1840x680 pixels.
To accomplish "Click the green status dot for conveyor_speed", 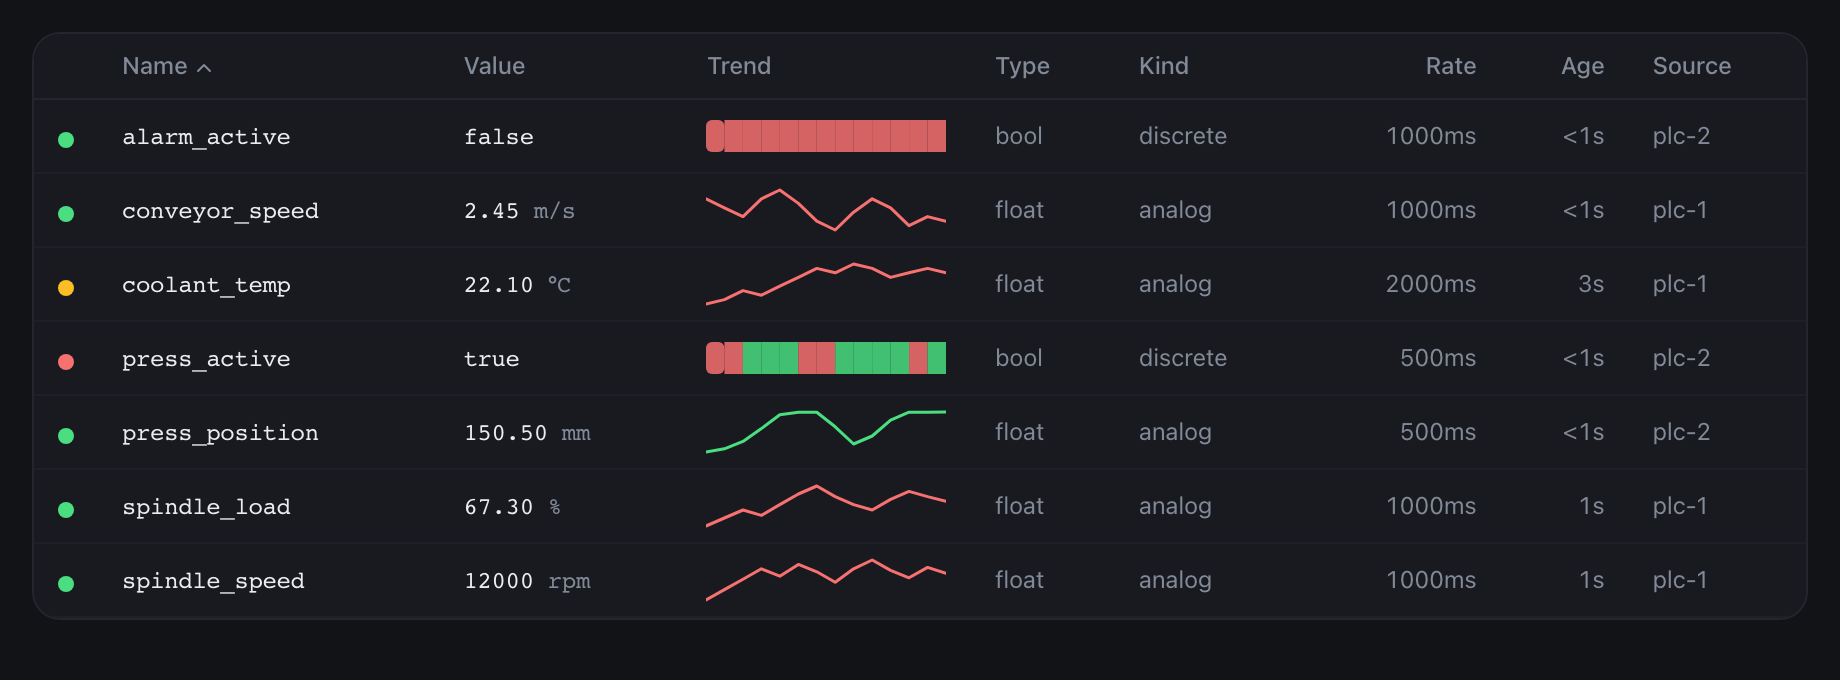I will [x=66, y=213].
